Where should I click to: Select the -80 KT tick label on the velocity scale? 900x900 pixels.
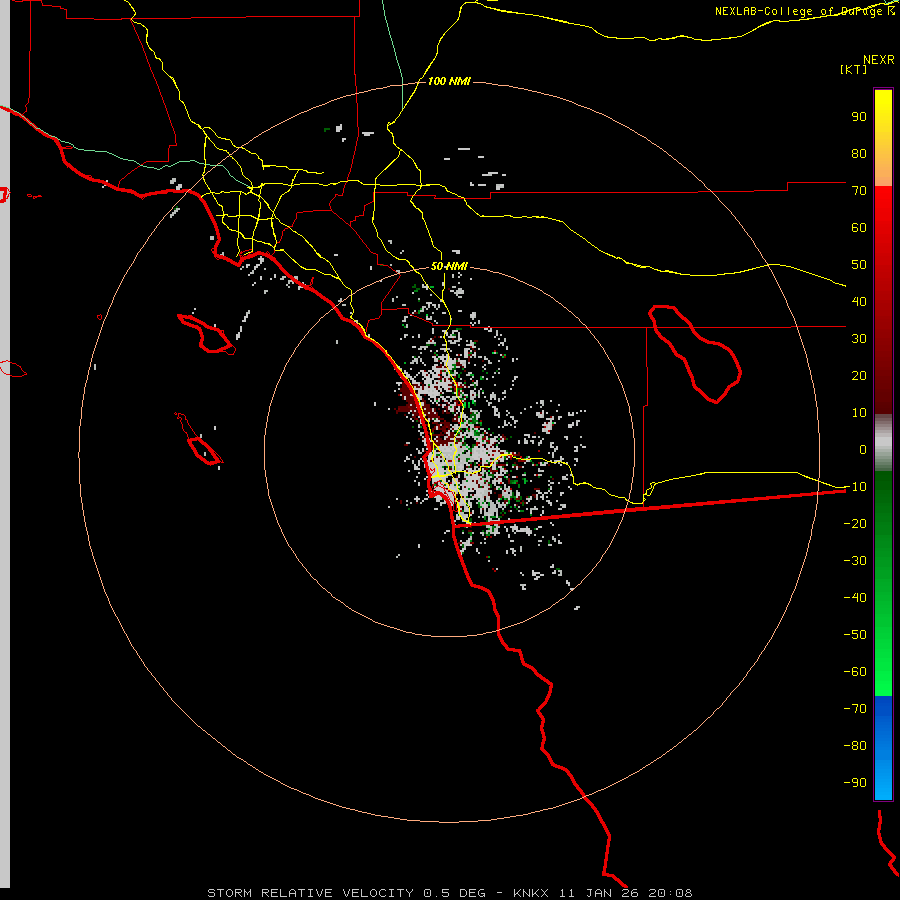[855, 746]
